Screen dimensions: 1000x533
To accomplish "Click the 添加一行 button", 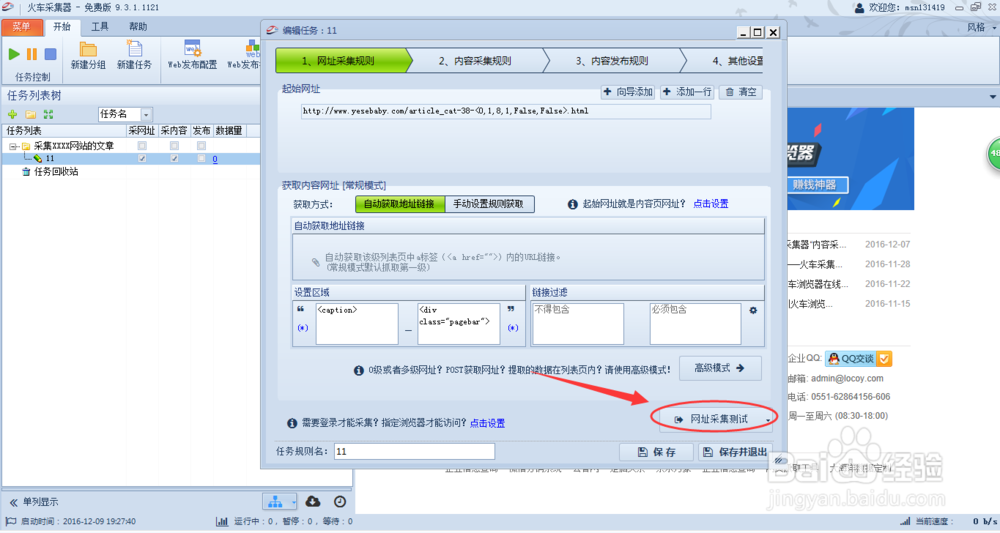I will (688, 92).
